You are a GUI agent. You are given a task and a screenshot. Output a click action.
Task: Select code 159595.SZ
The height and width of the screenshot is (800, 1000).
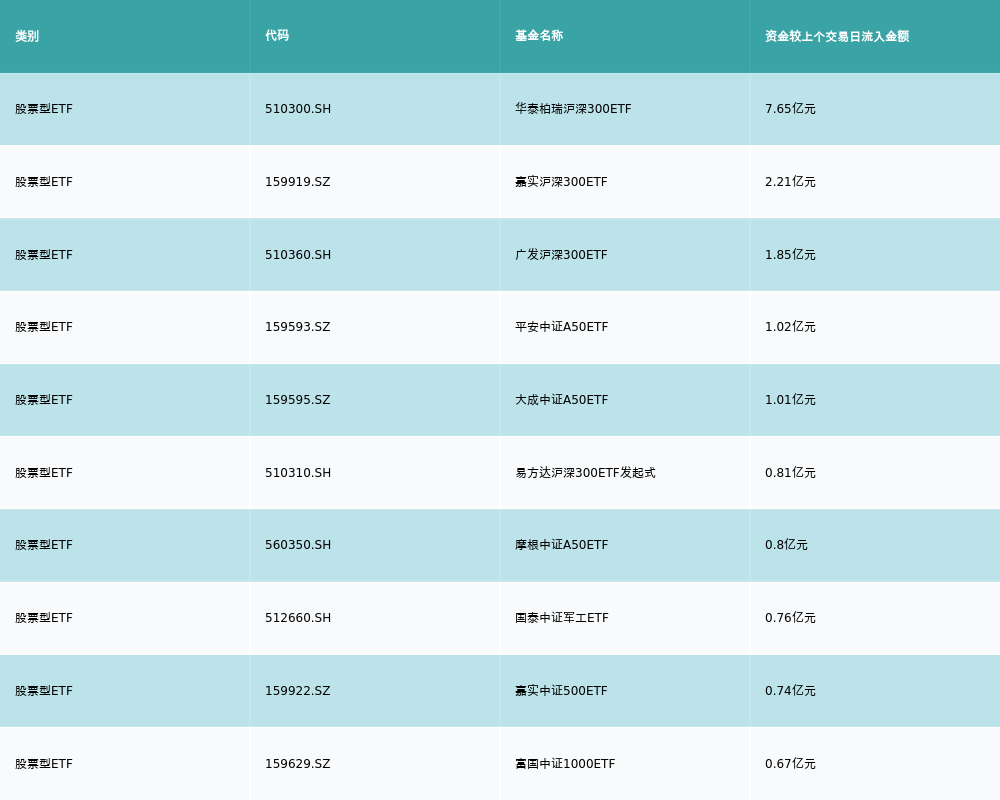[298, 400]
